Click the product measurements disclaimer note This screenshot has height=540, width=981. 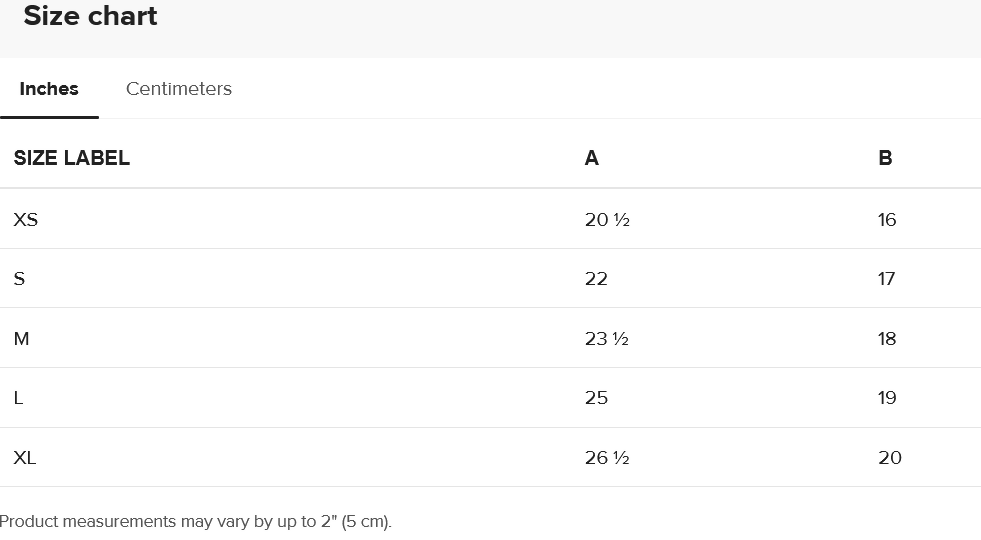[x=196, y=521]
